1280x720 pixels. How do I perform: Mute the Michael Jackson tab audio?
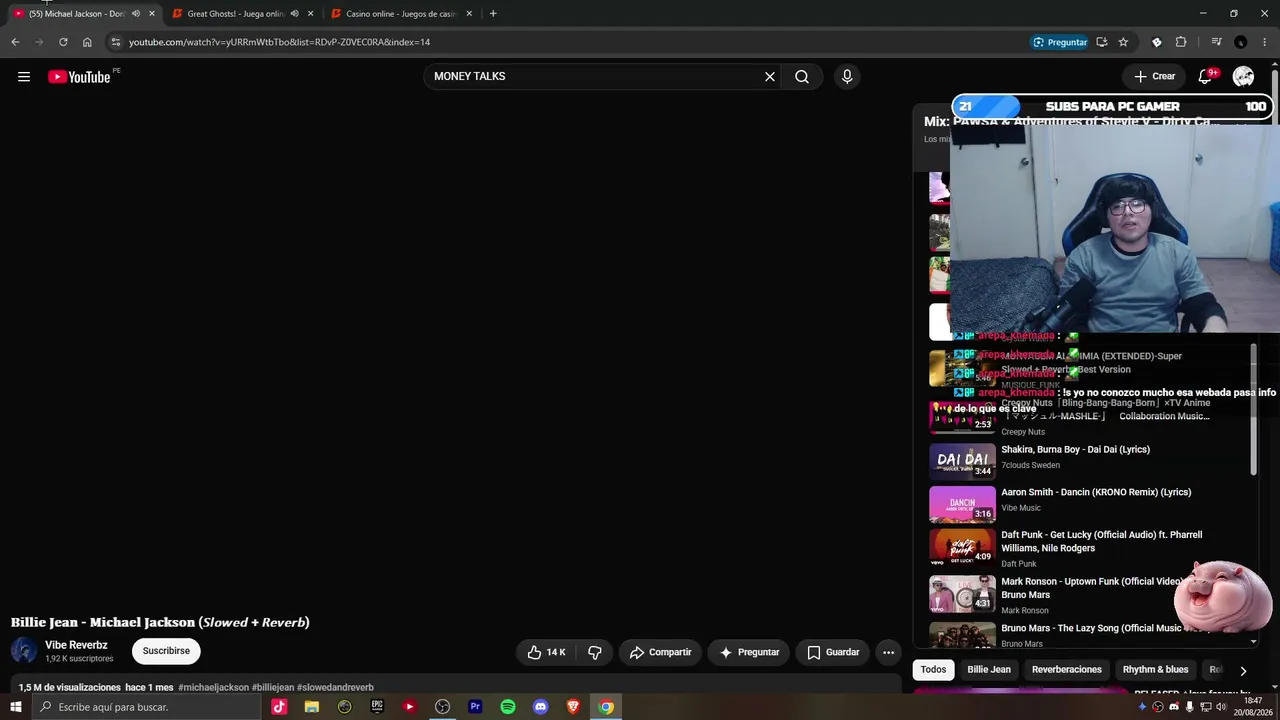(136, 14)
